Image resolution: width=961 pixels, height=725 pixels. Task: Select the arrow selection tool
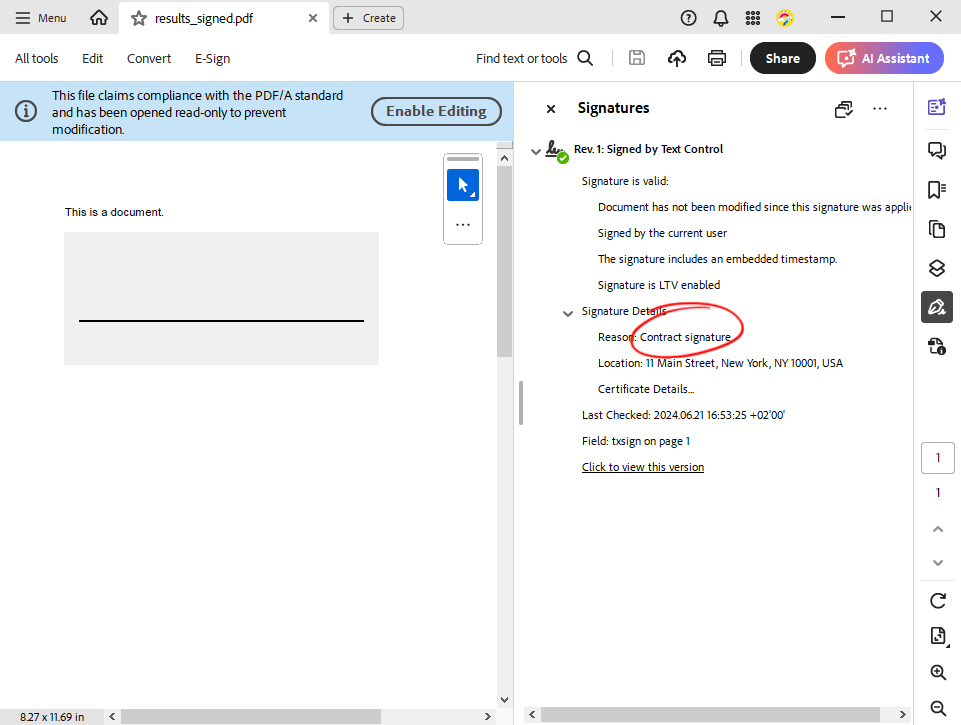click(463, 184)
